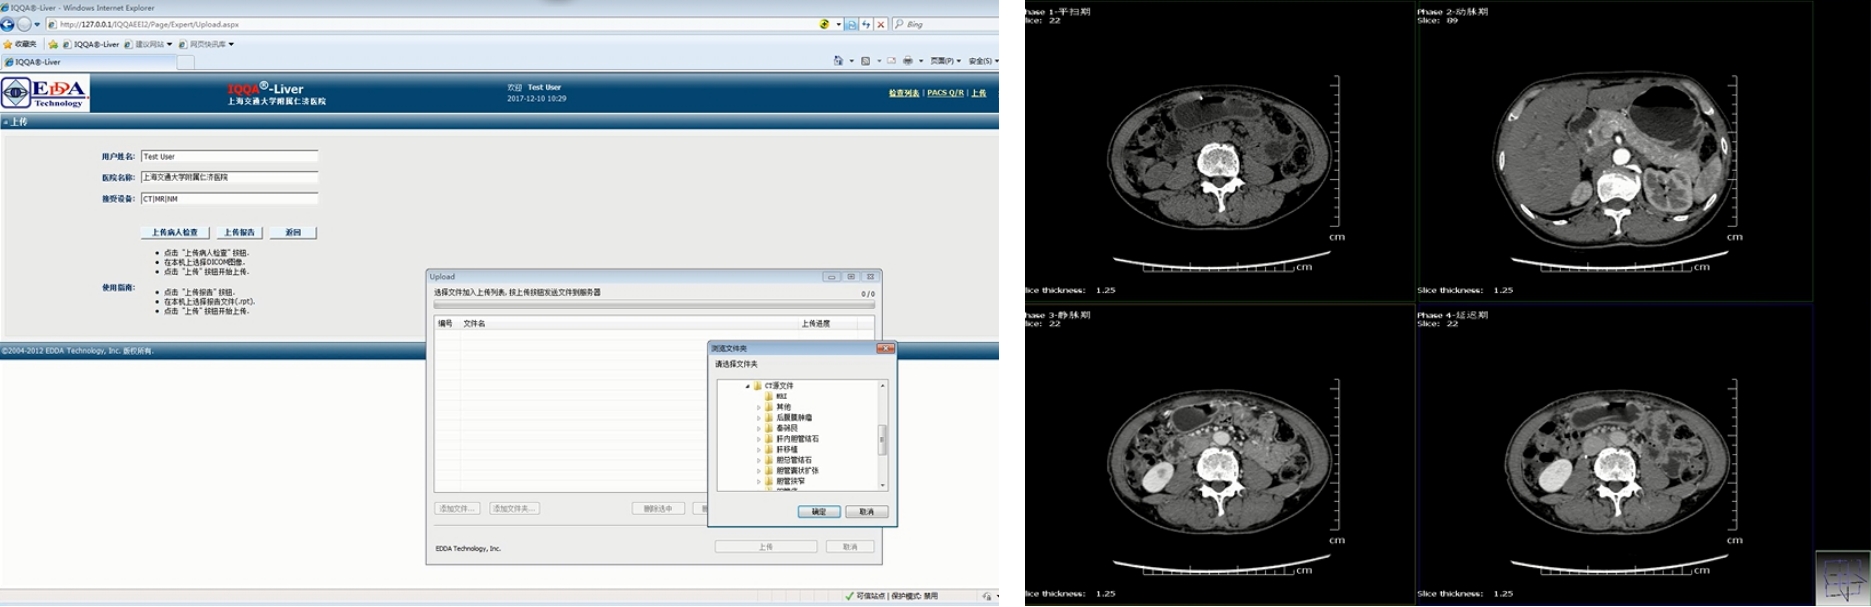Click the red stop-loading X icon
1871x607 pixels.
click(880, 24)
